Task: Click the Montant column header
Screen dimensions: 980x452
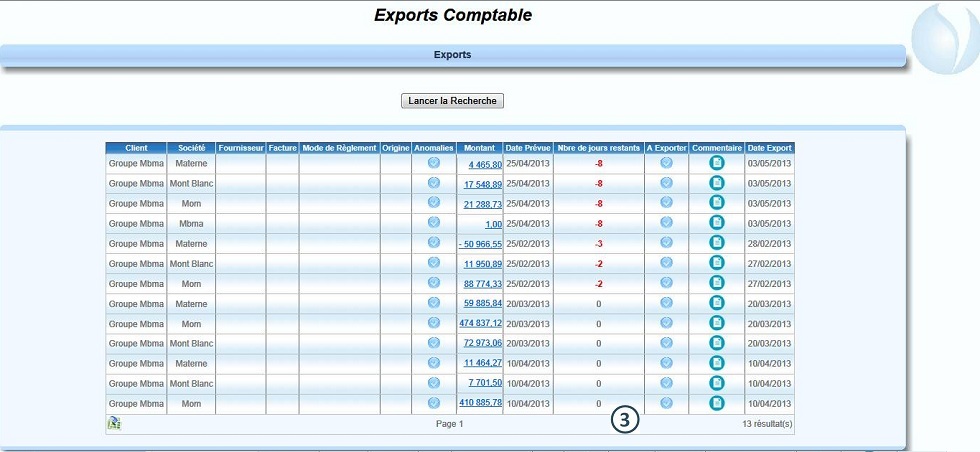Action: (x=480, y=148)
